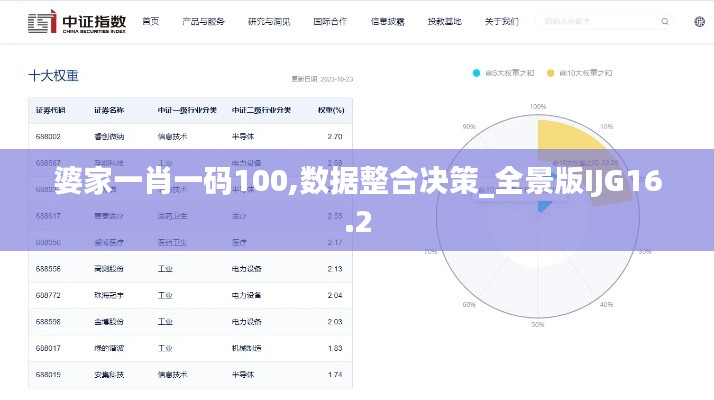The width and height of the screenshot is (714, 400).
Task: Open the 研究与洞见 menu
Action: pyautogui.click(x=269, y=21)
